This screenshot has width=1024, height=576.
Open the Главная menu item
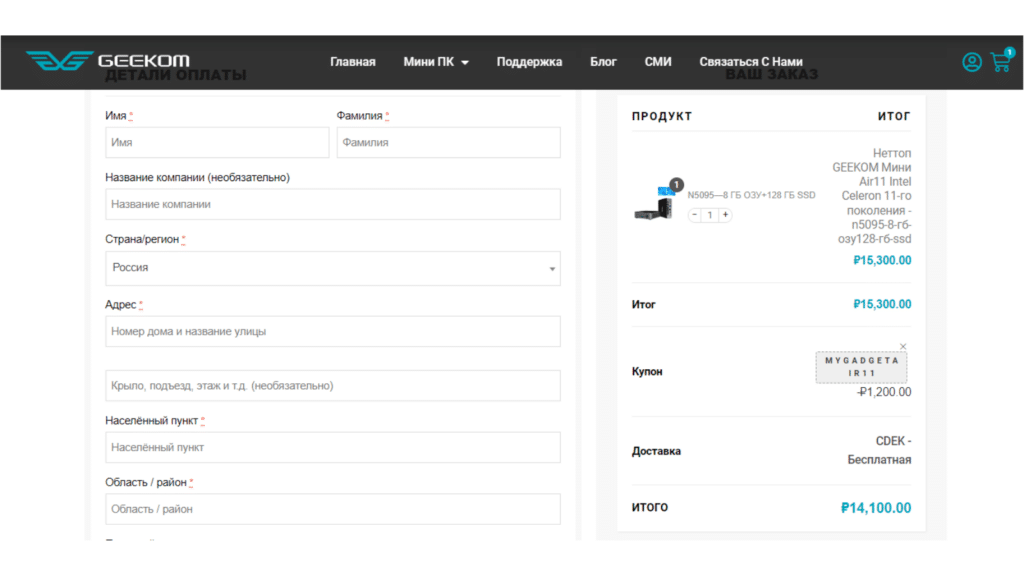coord(353,62)
